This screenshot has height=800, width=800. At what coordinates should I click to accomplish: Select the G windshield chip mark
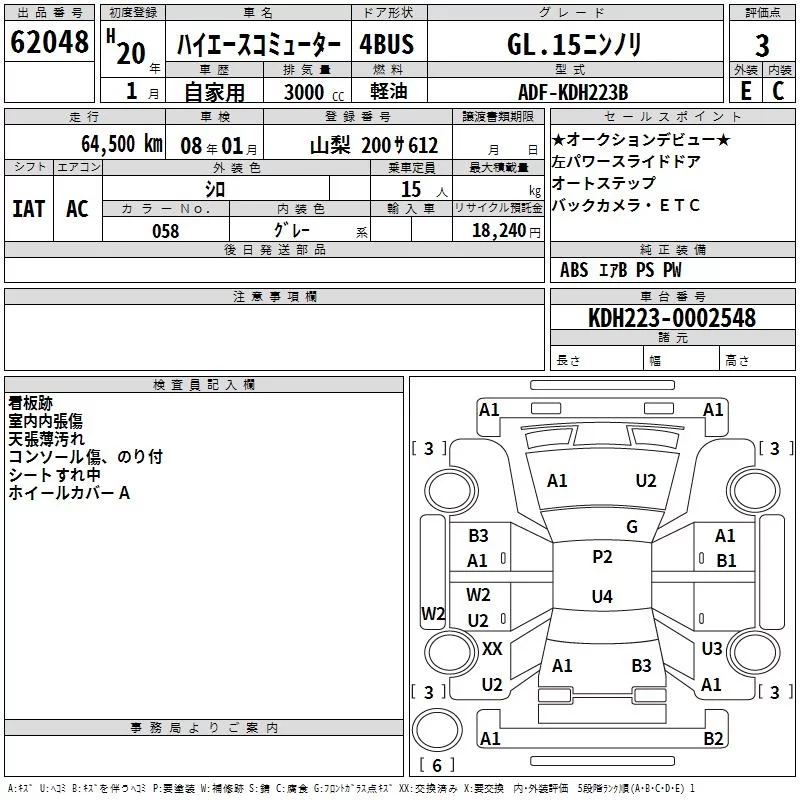(631, 527)
